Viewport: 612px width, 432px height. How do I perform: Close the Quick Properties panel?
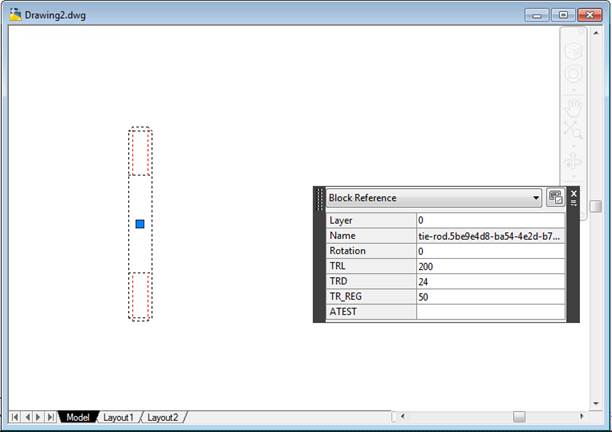[x=574, y=193]
